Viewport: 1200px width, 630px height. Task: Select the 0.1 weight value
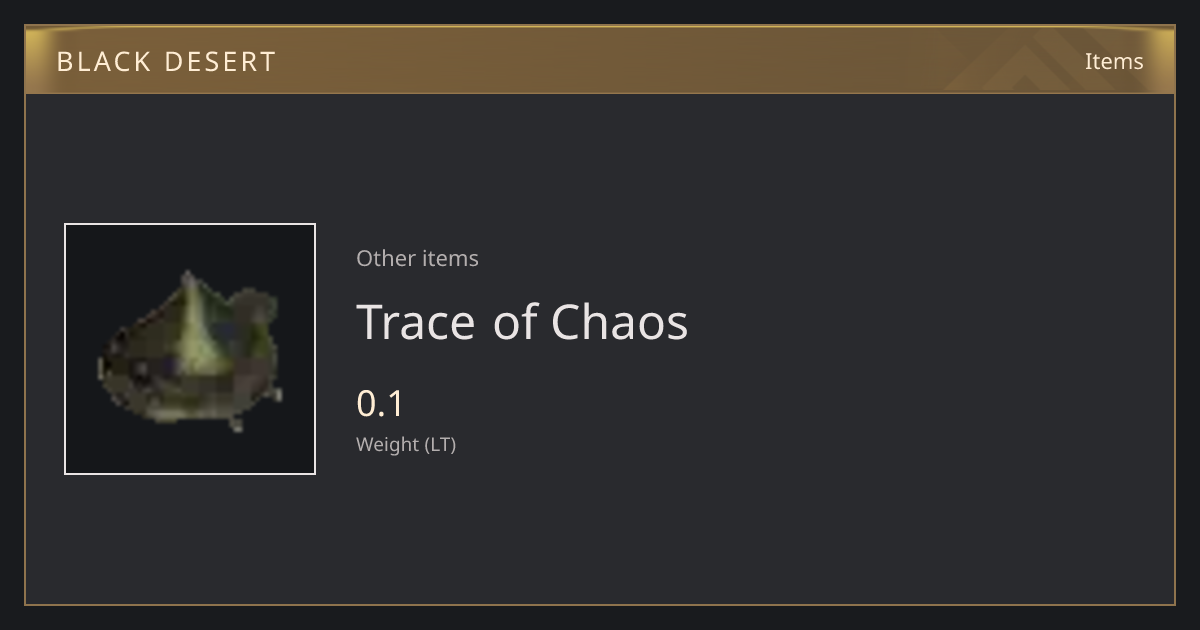pyautogui.click(x=380, y=403)
